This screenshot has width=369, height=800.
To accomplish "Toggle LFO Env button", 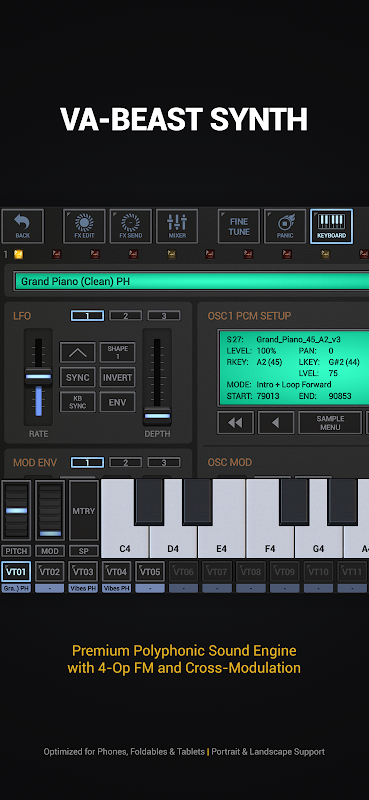I will click(117, 402).
